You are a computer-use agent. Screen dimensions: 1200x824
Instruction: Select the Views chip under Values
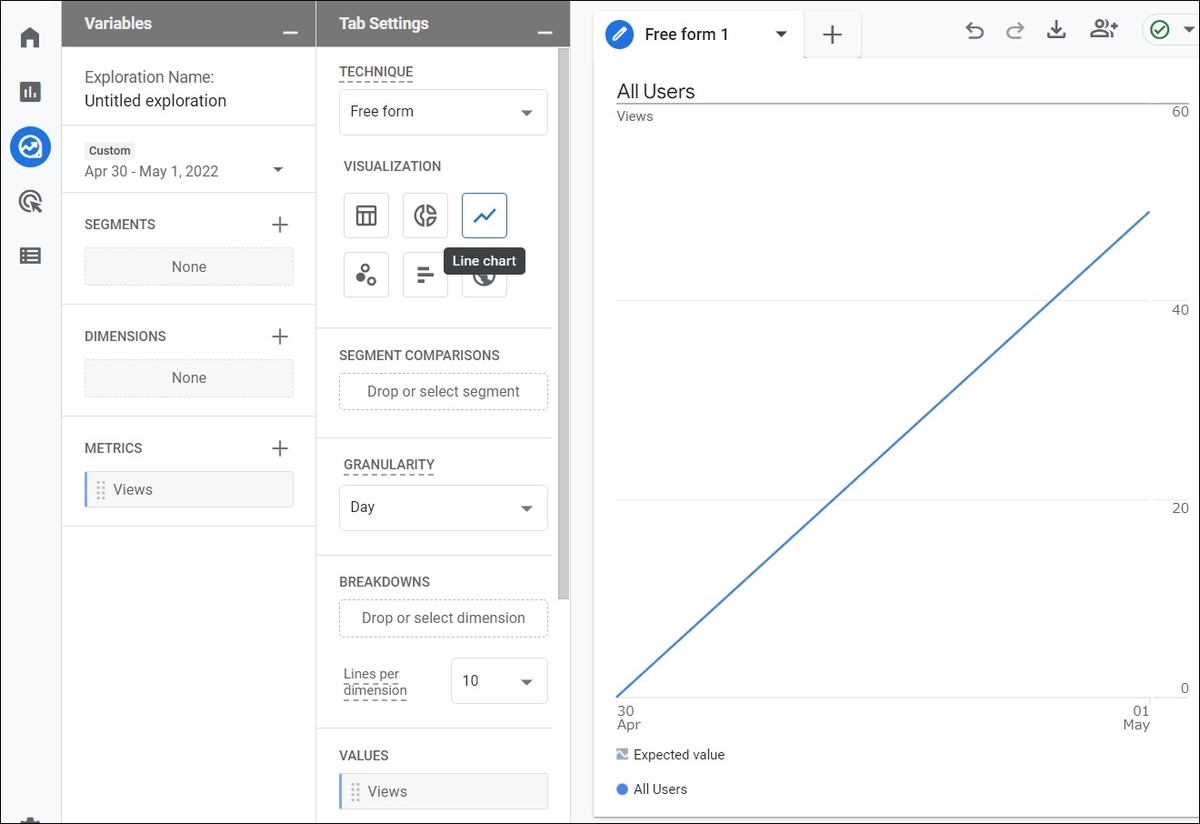point(443,791)
